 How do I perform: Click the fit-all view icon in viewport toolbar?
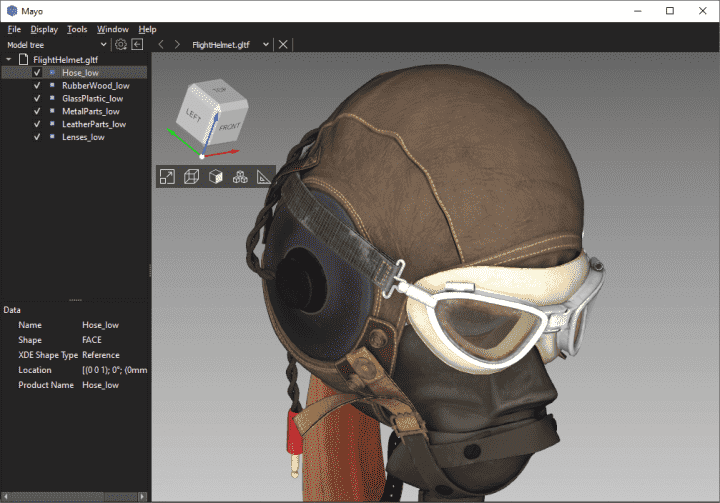coord(167,177)
